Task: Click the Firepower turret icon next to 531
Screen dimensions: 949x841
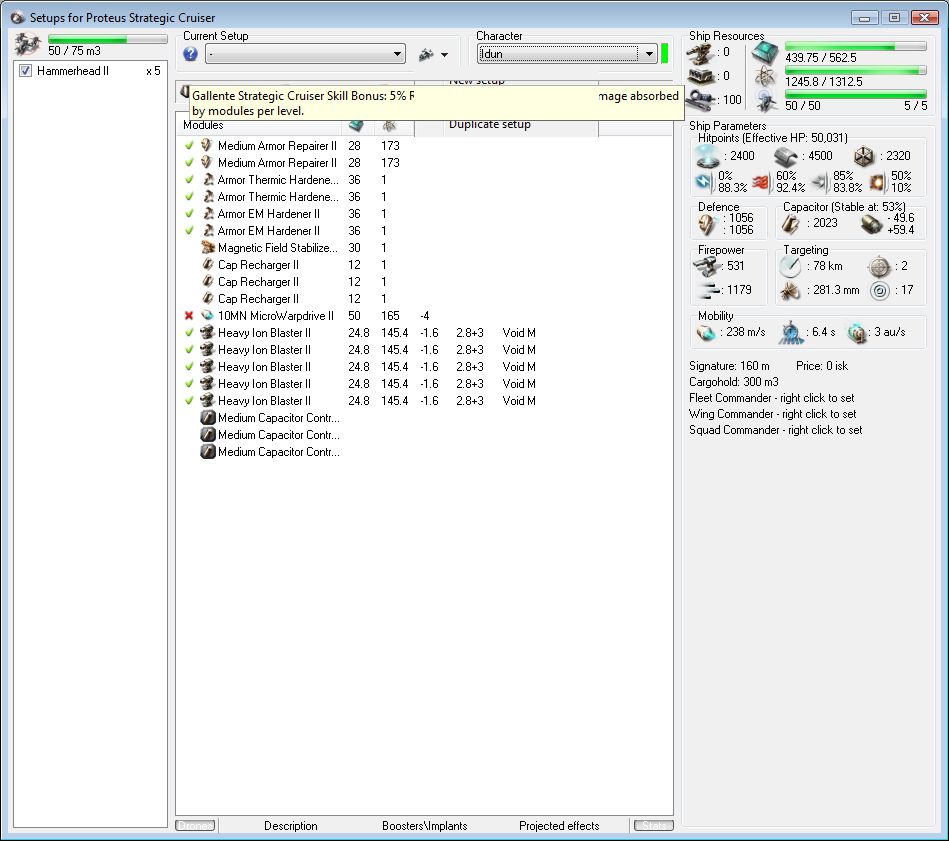Action: tap(706, 266)
